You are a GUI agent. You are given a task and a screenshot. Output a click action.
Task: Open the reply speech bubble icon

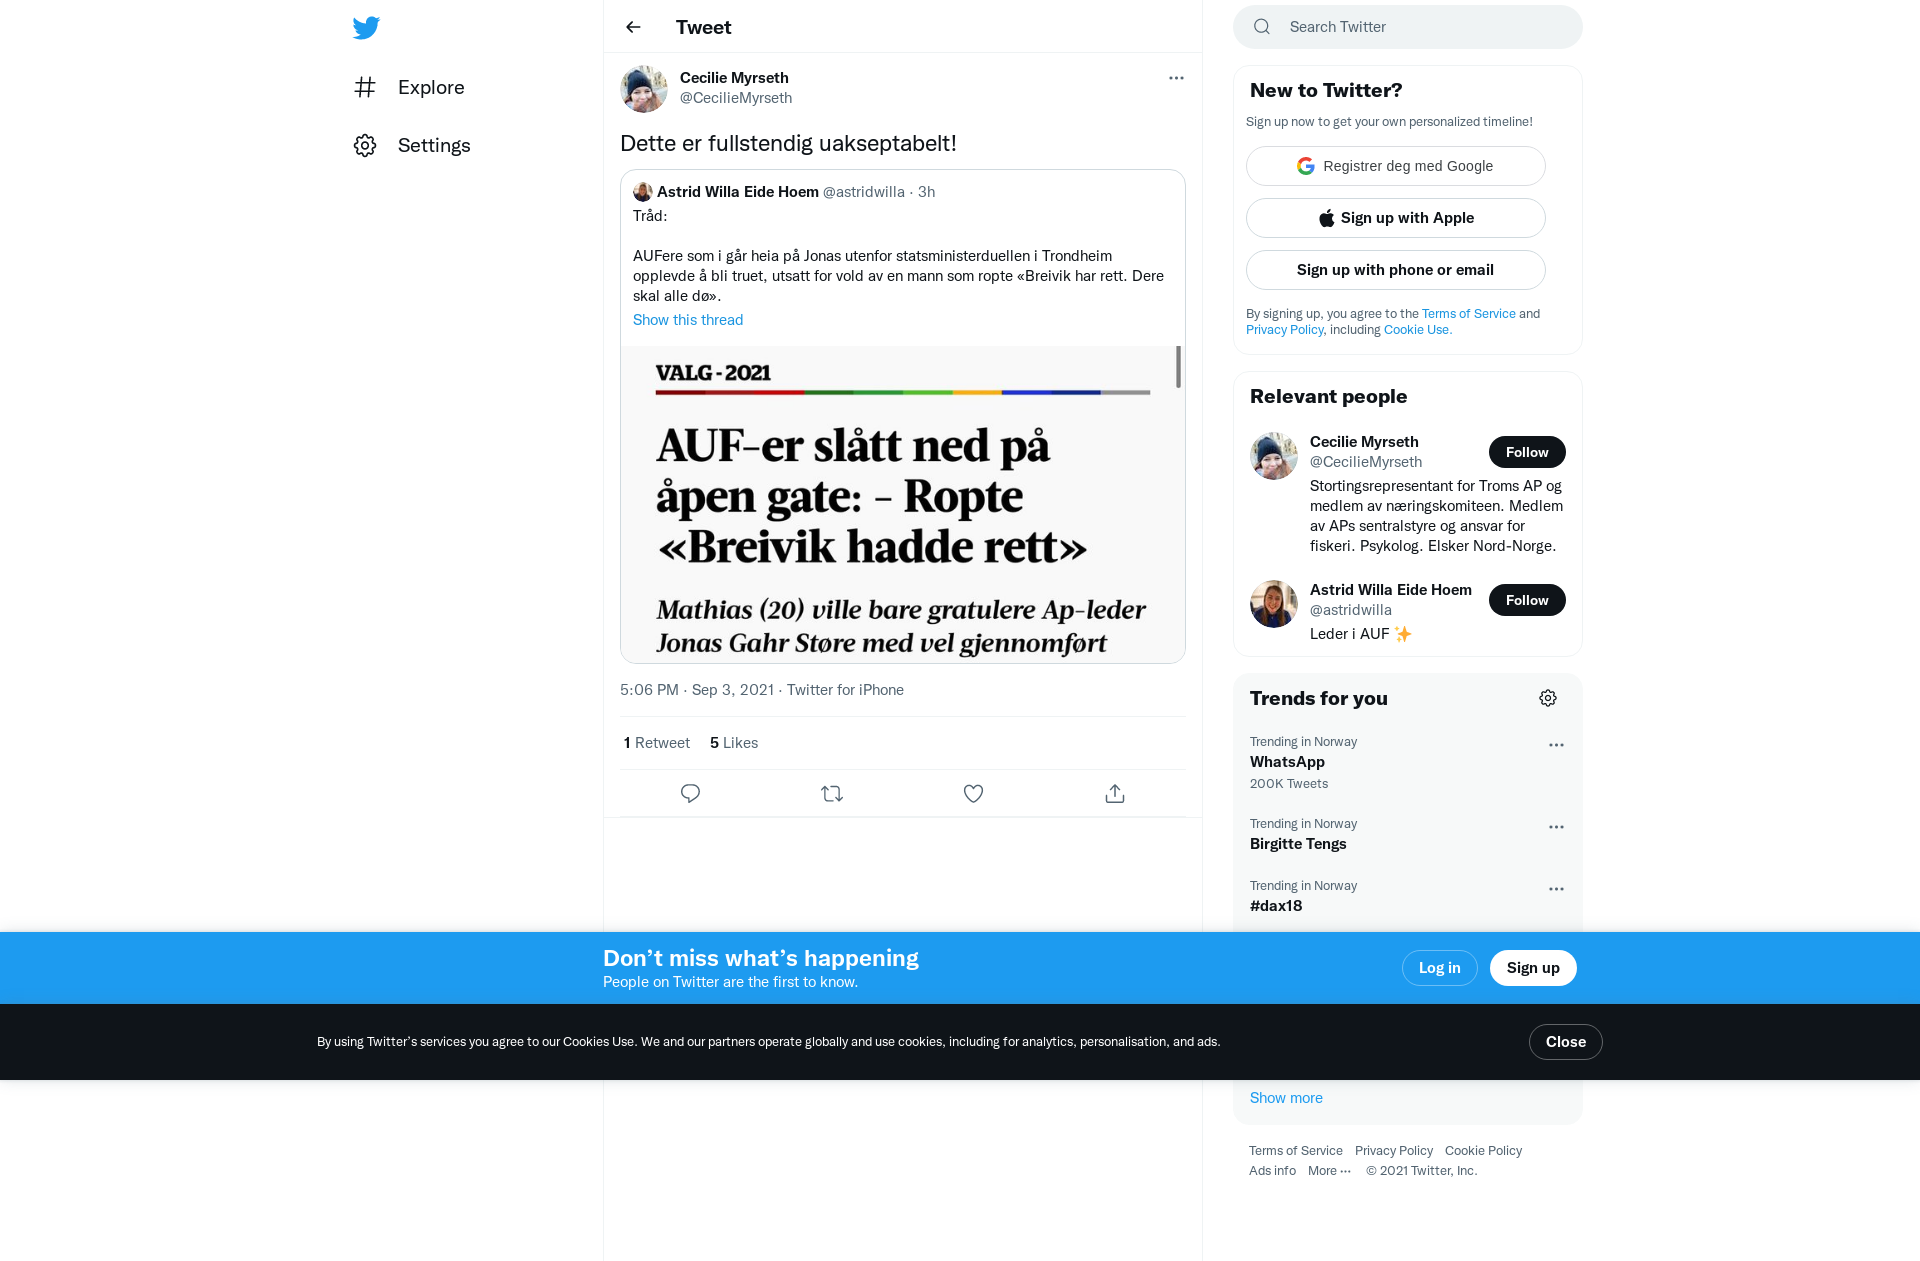(x=690, y=793)
